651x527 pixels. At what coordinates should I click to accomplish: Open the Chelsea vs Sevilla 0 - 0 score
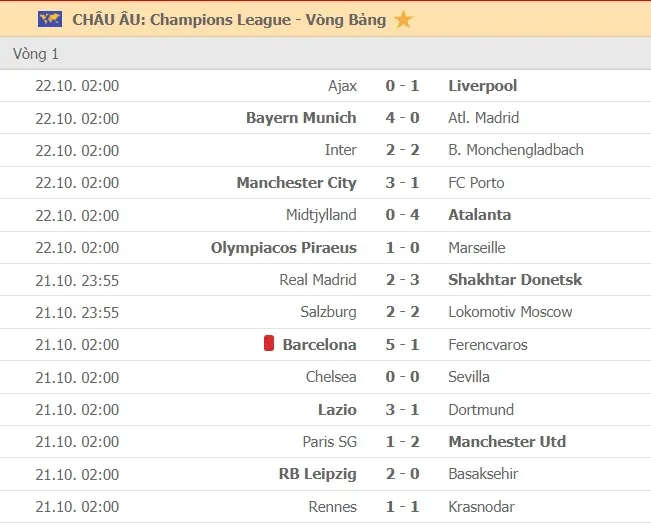[402, 377]
